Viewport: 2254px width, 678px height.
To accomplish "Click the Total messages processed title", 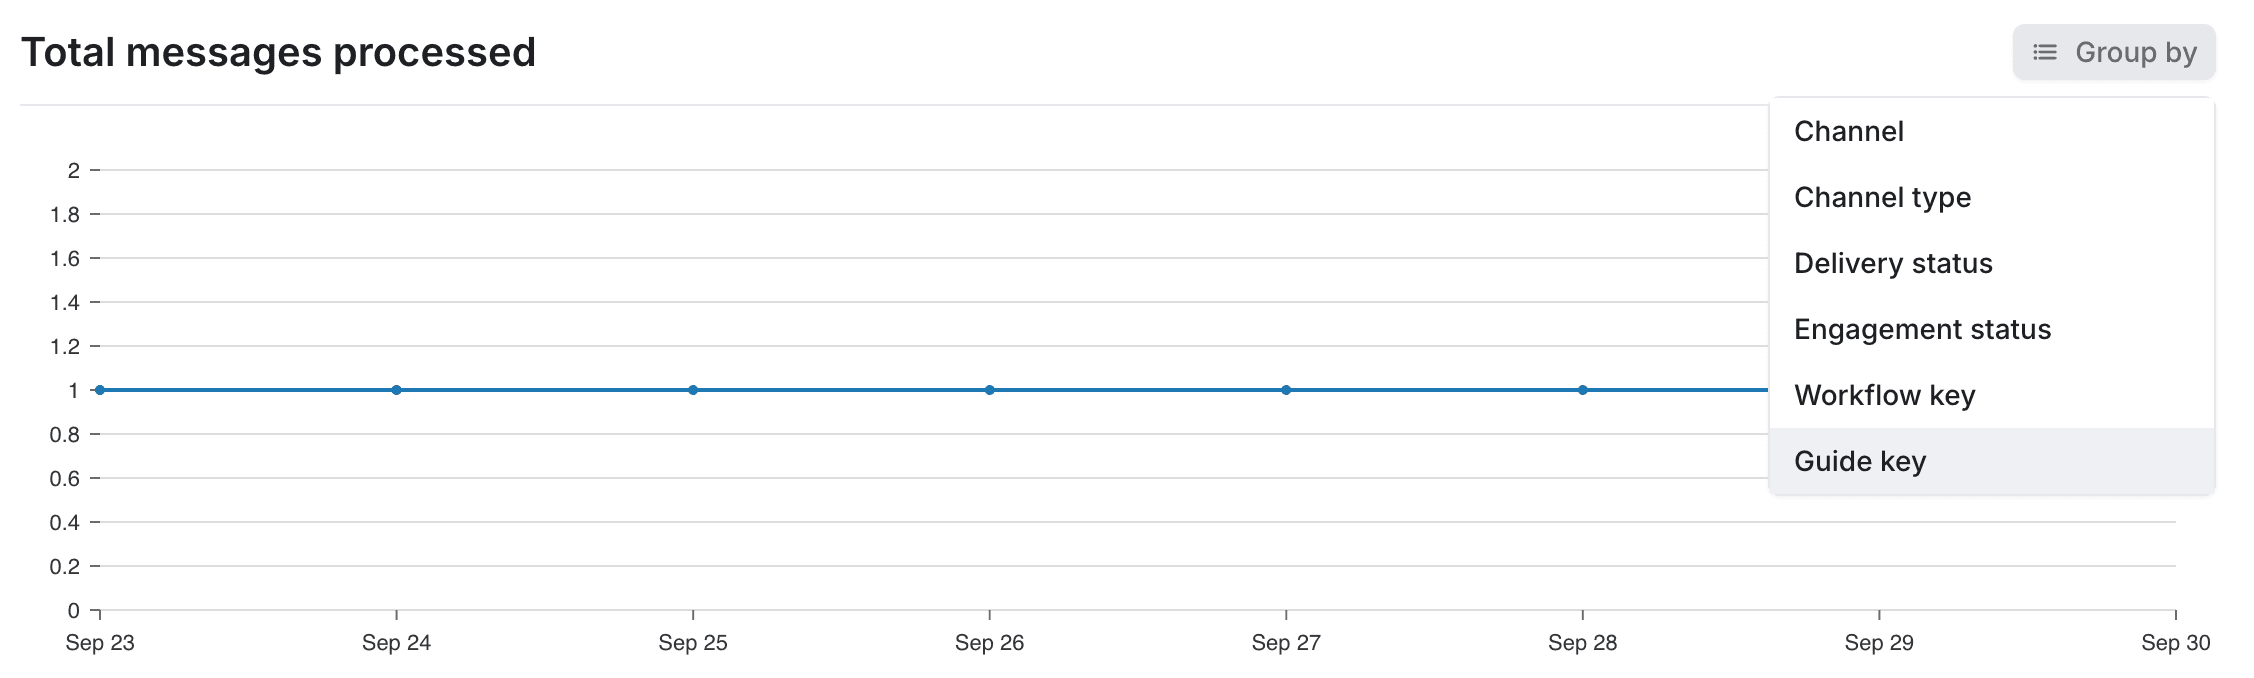I will pos(281,51).
